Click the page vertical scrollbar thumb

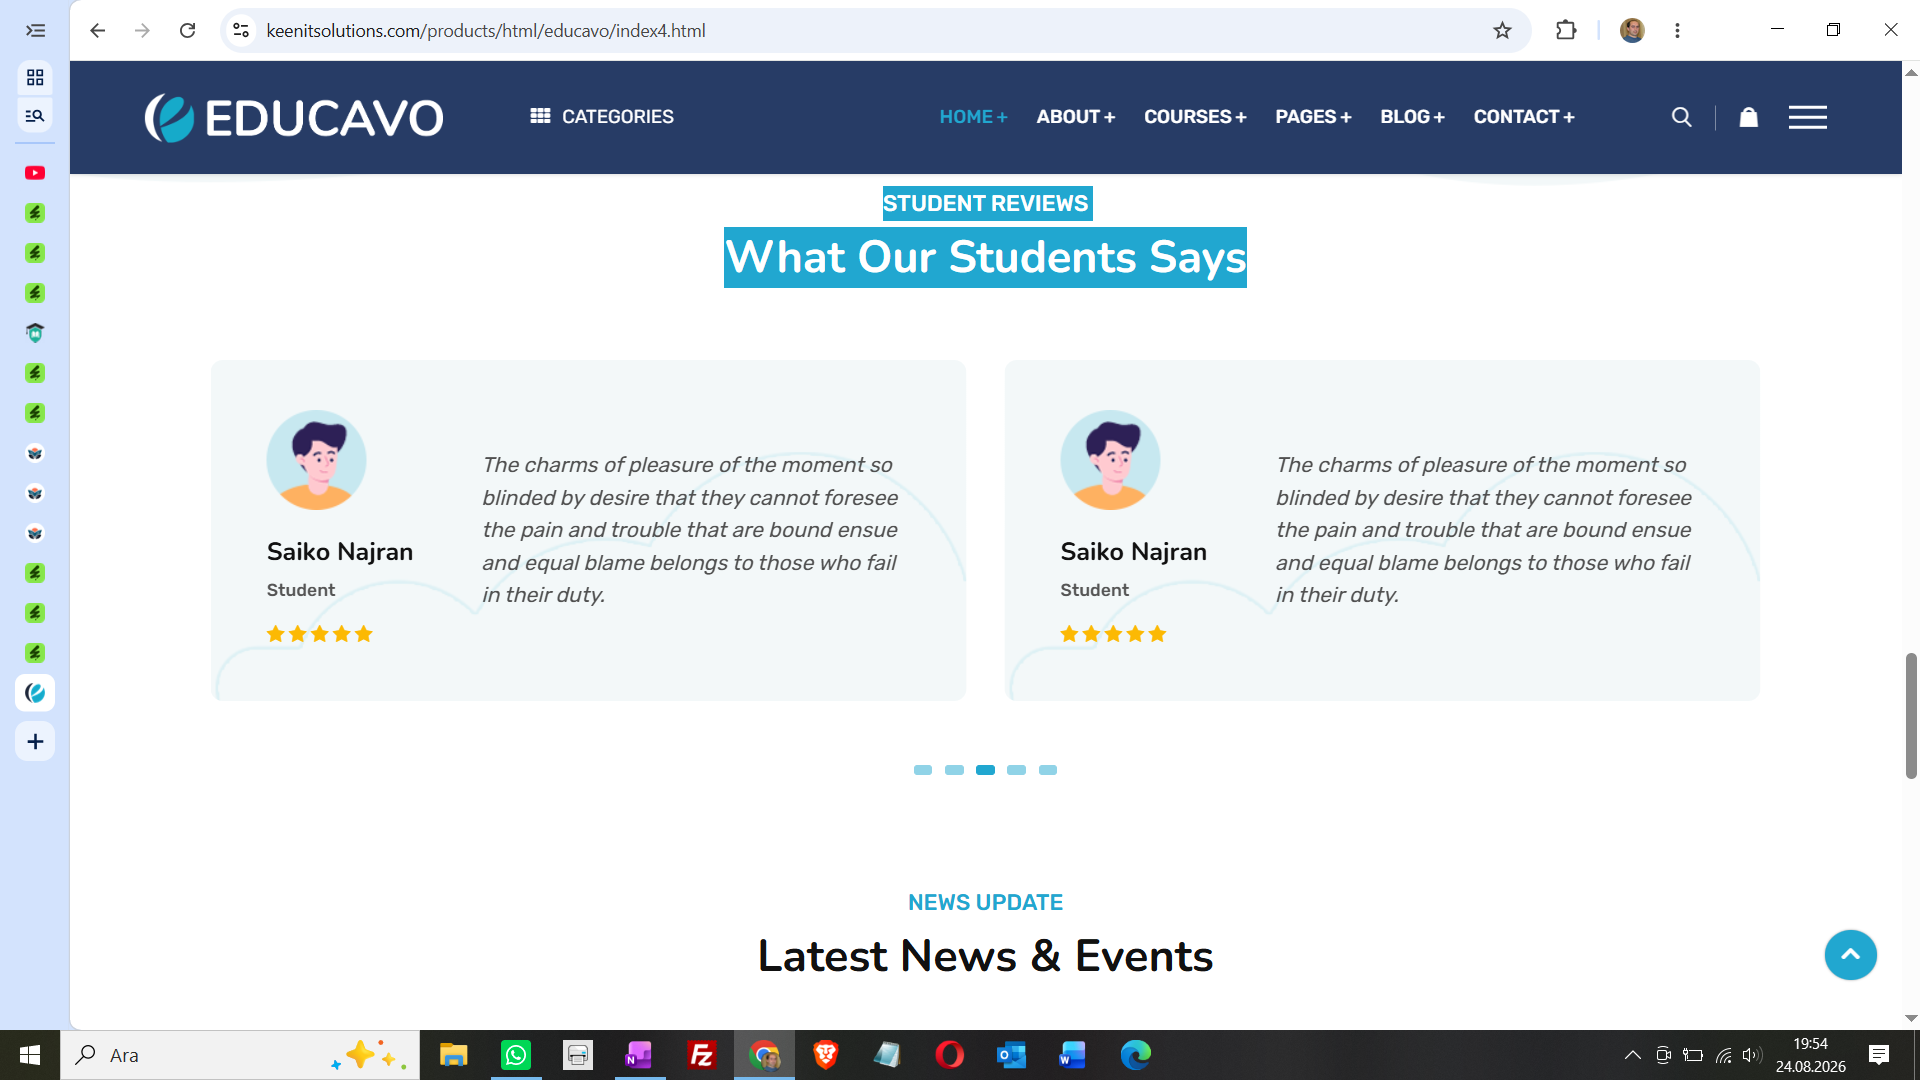1911,715
